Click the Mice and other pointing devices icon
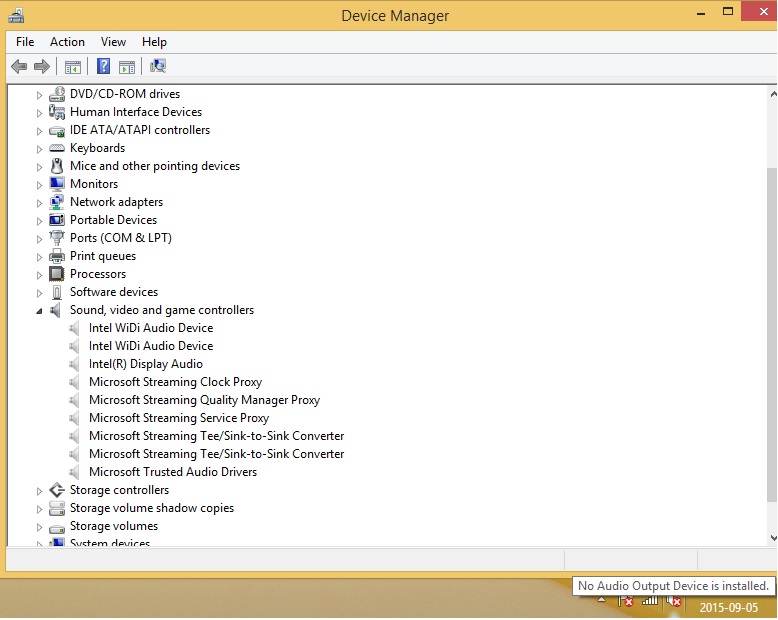Viewport: 778px width, 620px height. pyautogui.click(x=57, y=166)
